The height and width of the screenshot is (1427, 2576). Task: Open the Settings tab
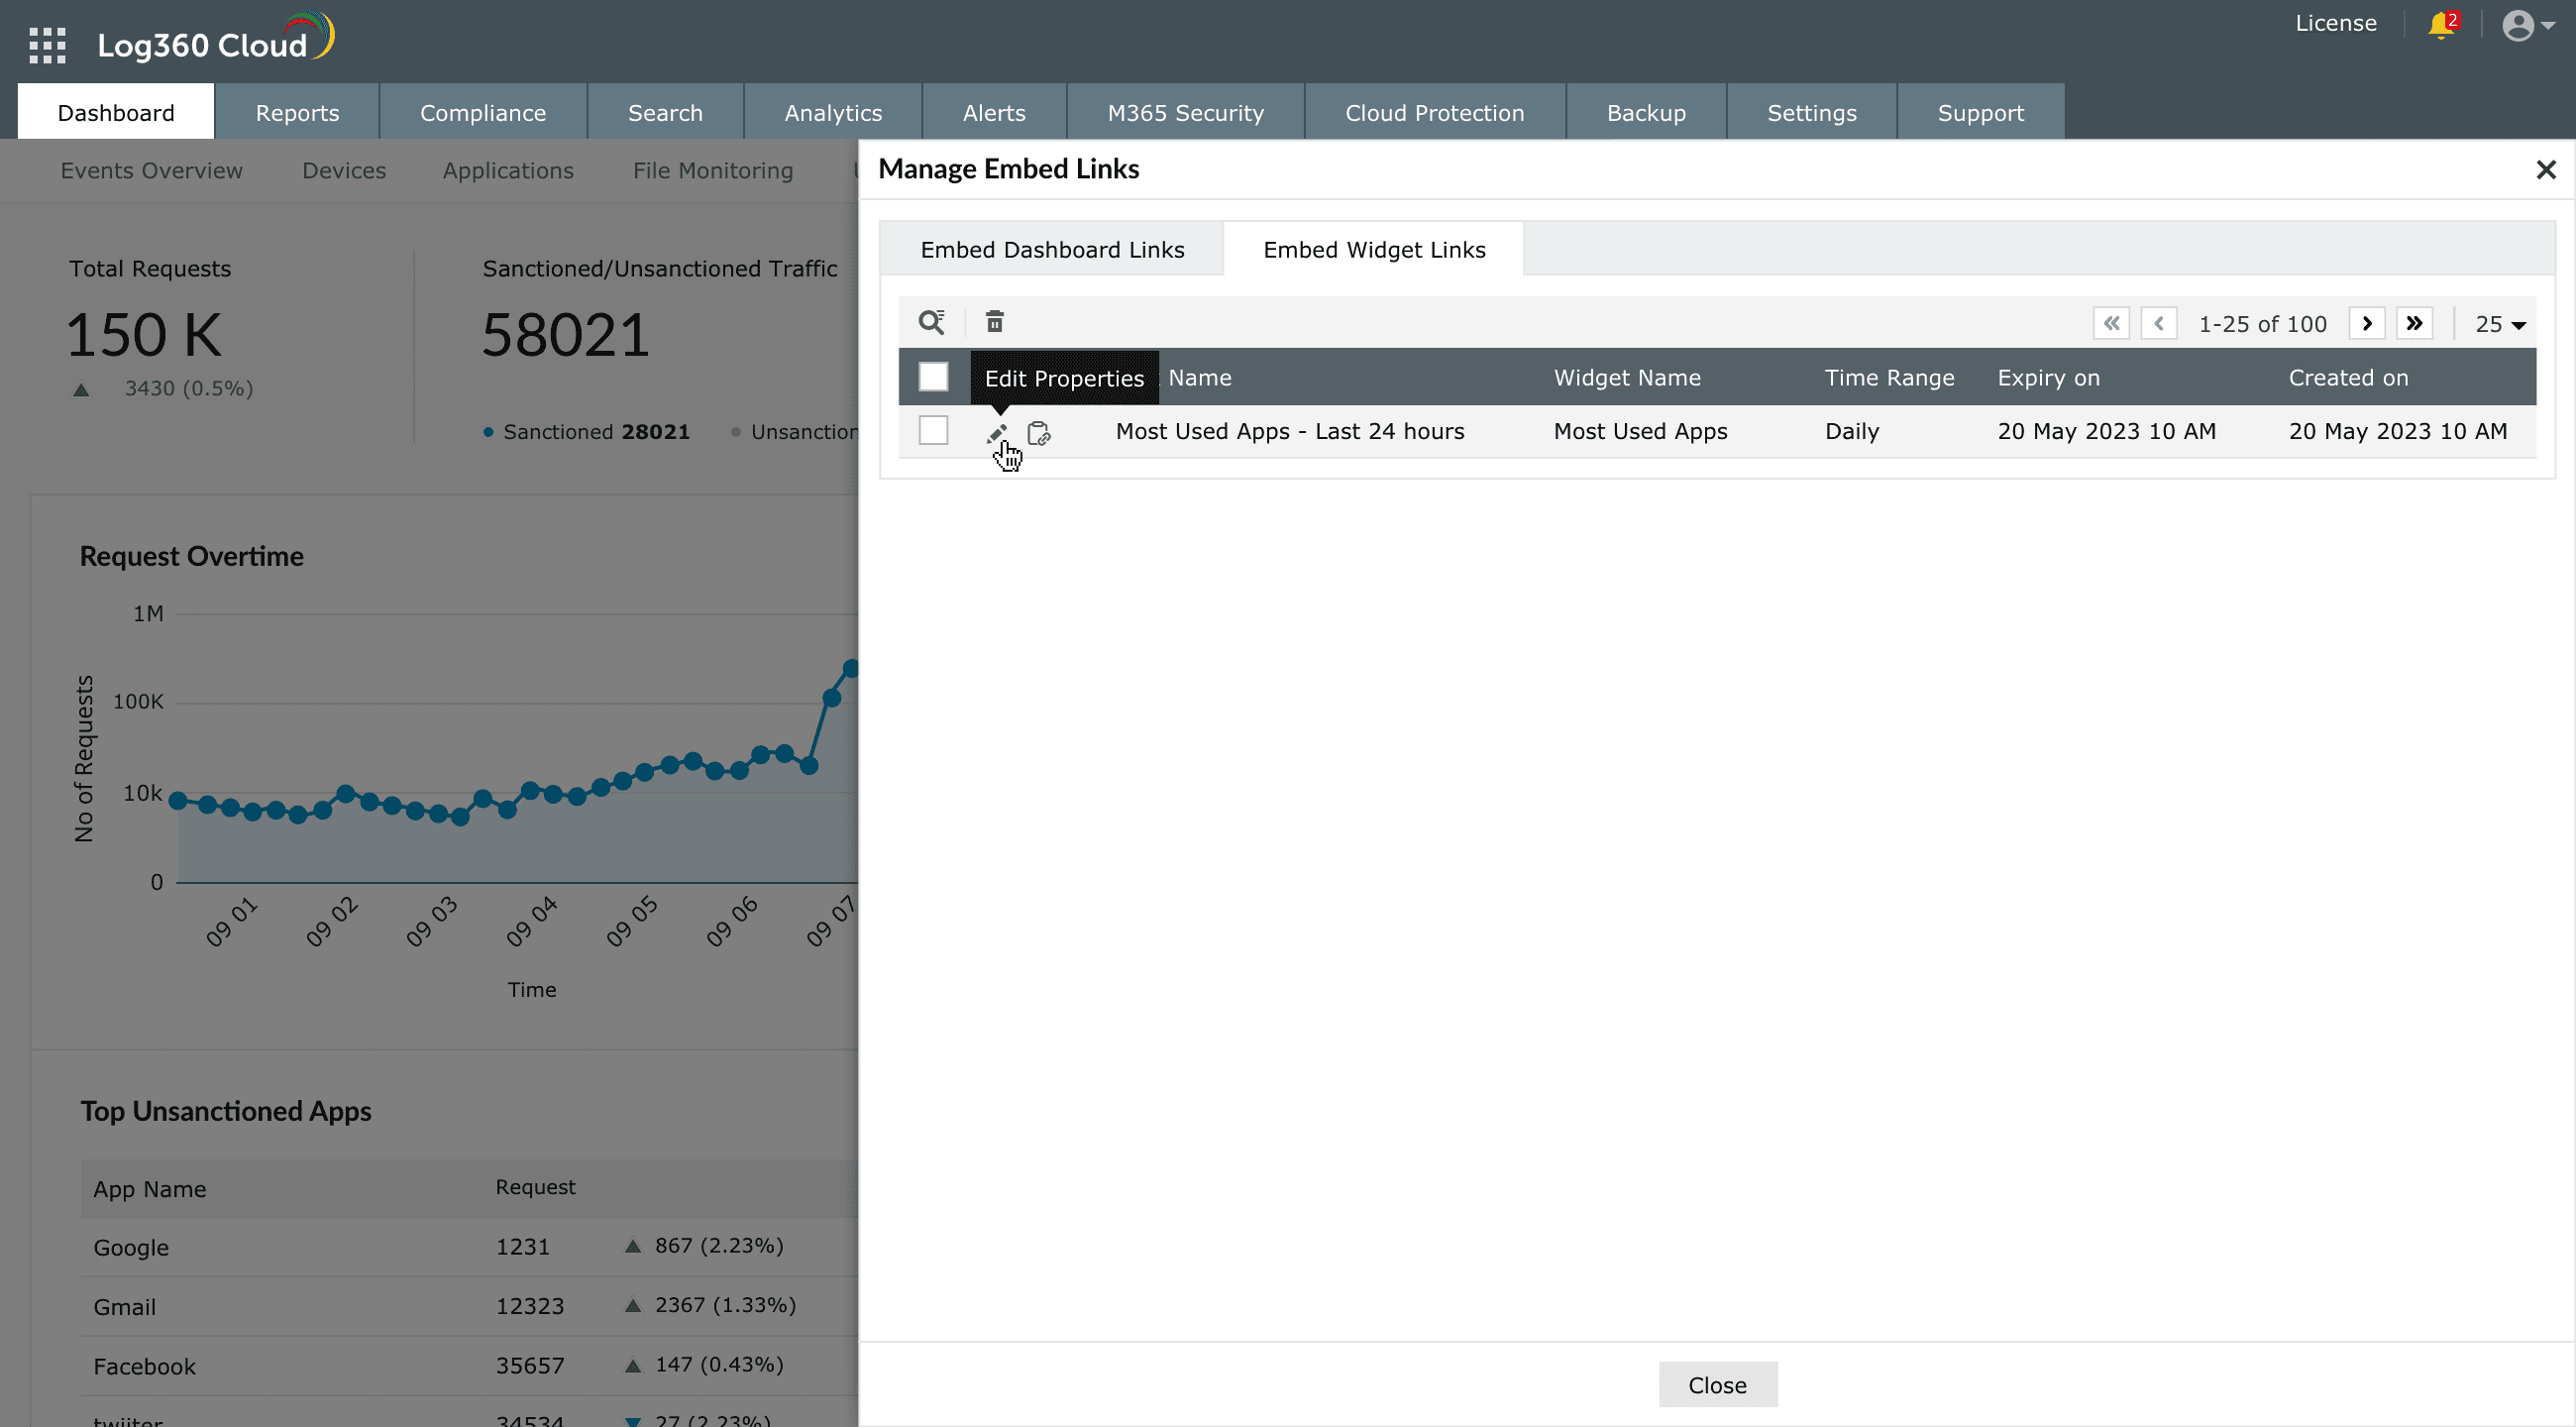click(x=1811, y=113)
